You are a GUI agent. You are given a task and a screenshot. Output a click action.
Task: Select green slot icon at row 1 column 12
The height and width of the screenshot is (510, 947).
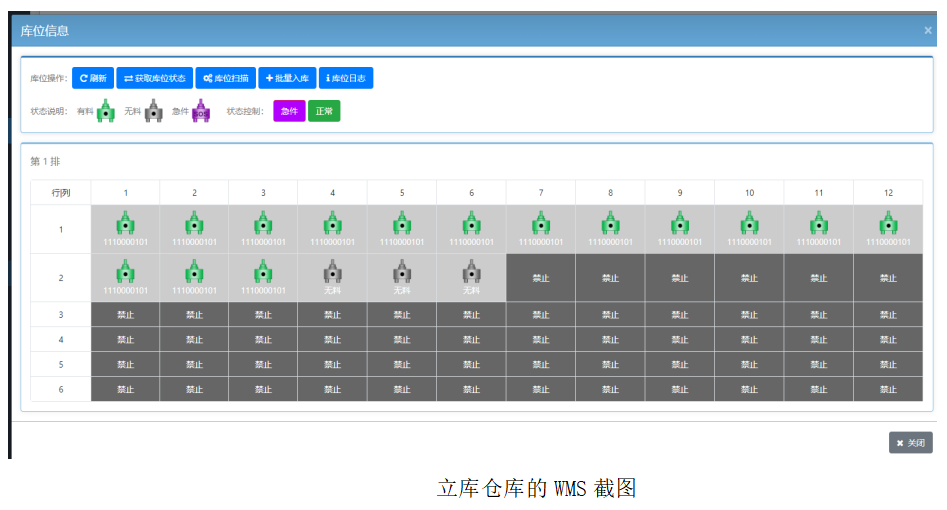887,223
